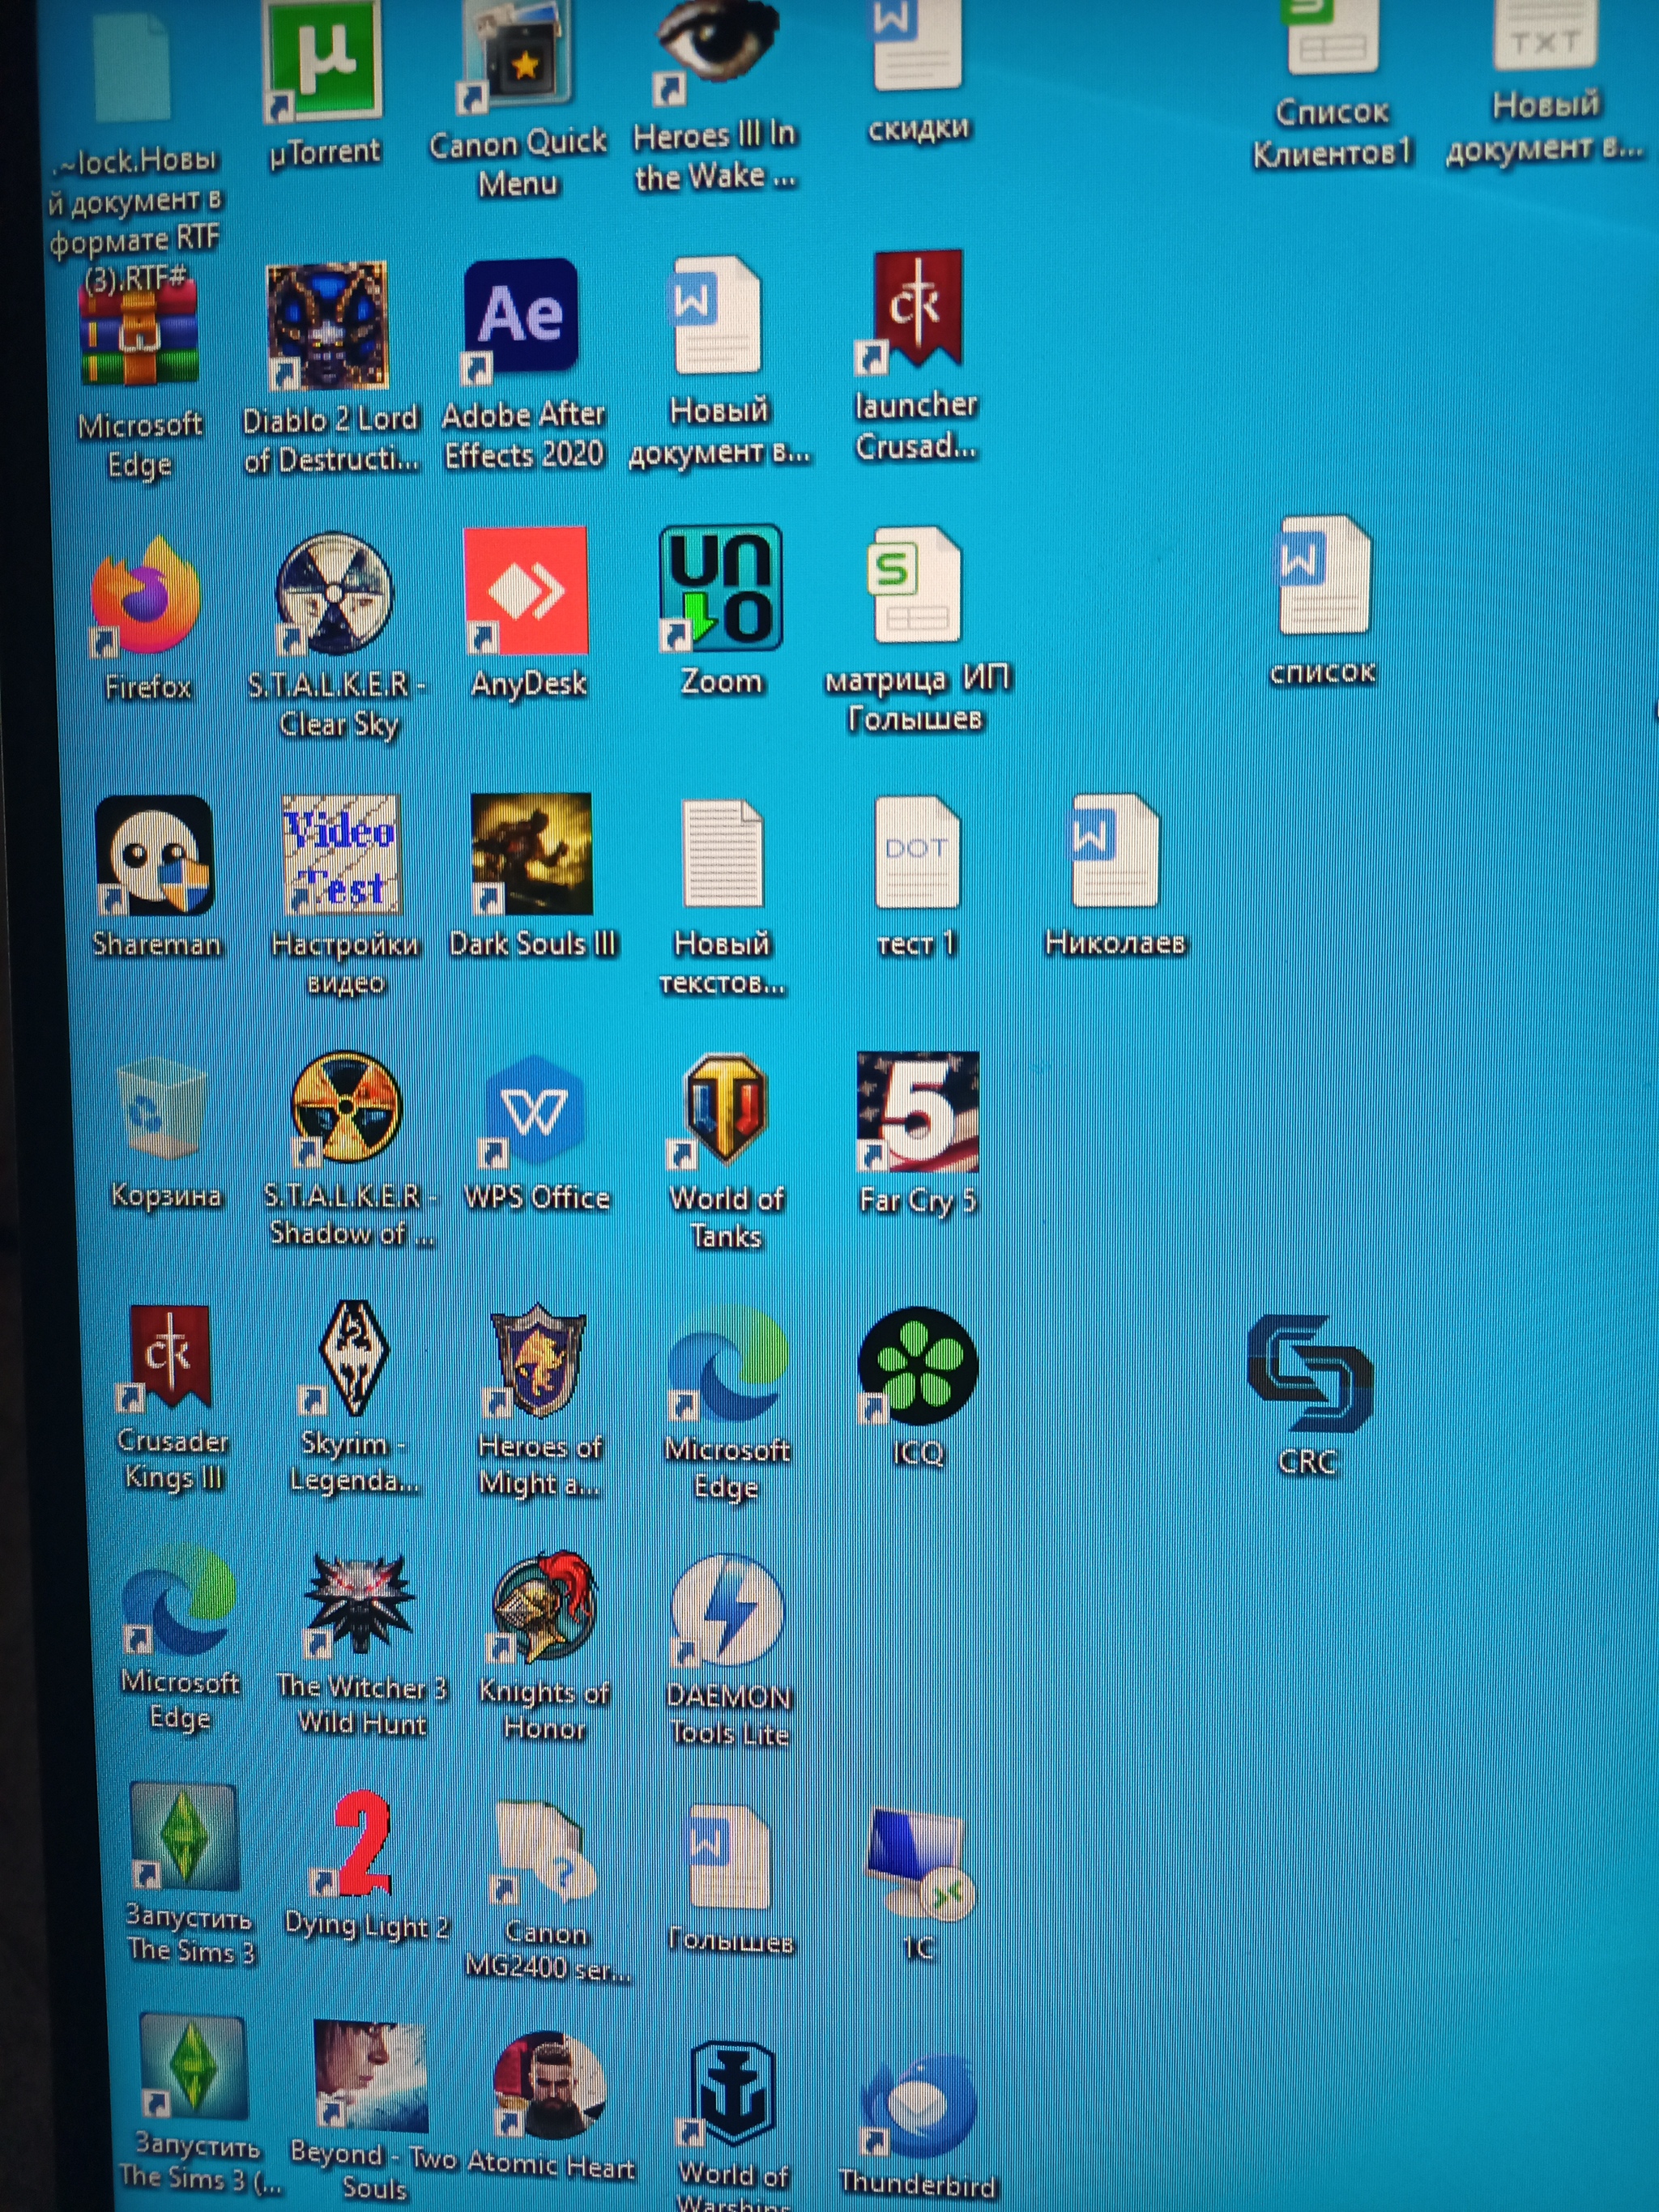Open the Shareman shortcut

pyautogui.click(x=154, y=856)
